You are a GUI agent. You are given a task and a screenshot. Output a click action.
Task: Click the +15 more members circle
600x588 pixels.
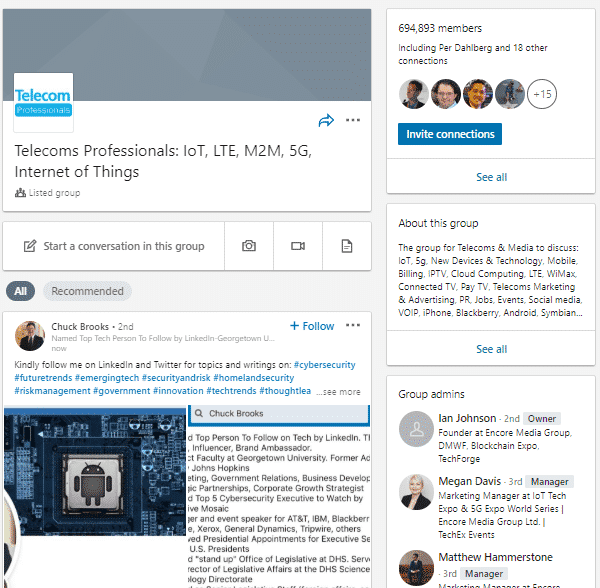542,94
